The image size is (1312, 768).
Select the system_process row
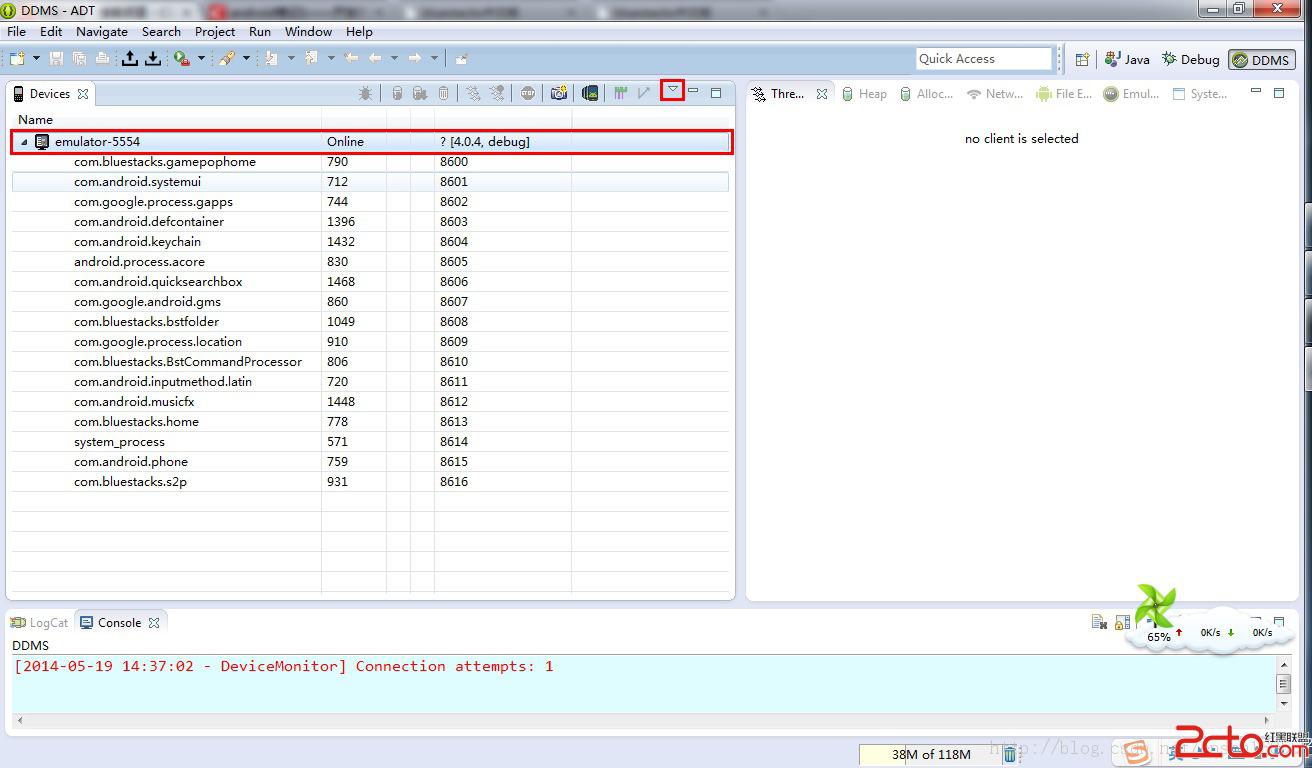pos(370,442)
